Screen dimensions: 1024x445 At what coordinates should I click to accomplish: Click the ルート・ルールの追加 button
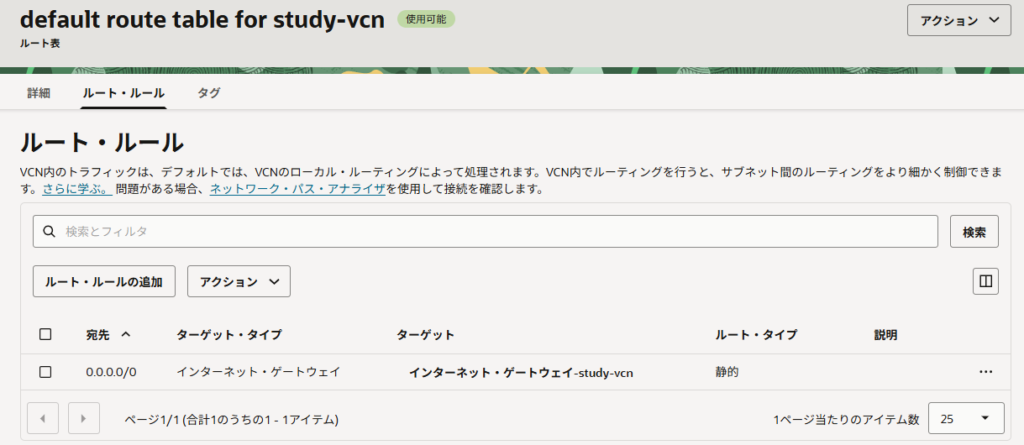tap(104, 281)
